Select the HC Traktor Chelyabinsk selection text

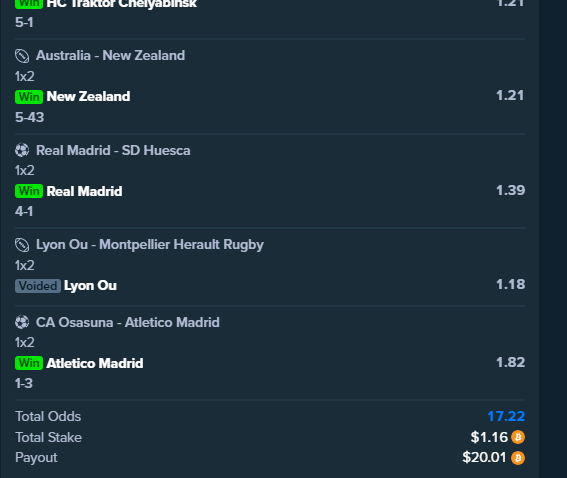(x=122, y=4)
